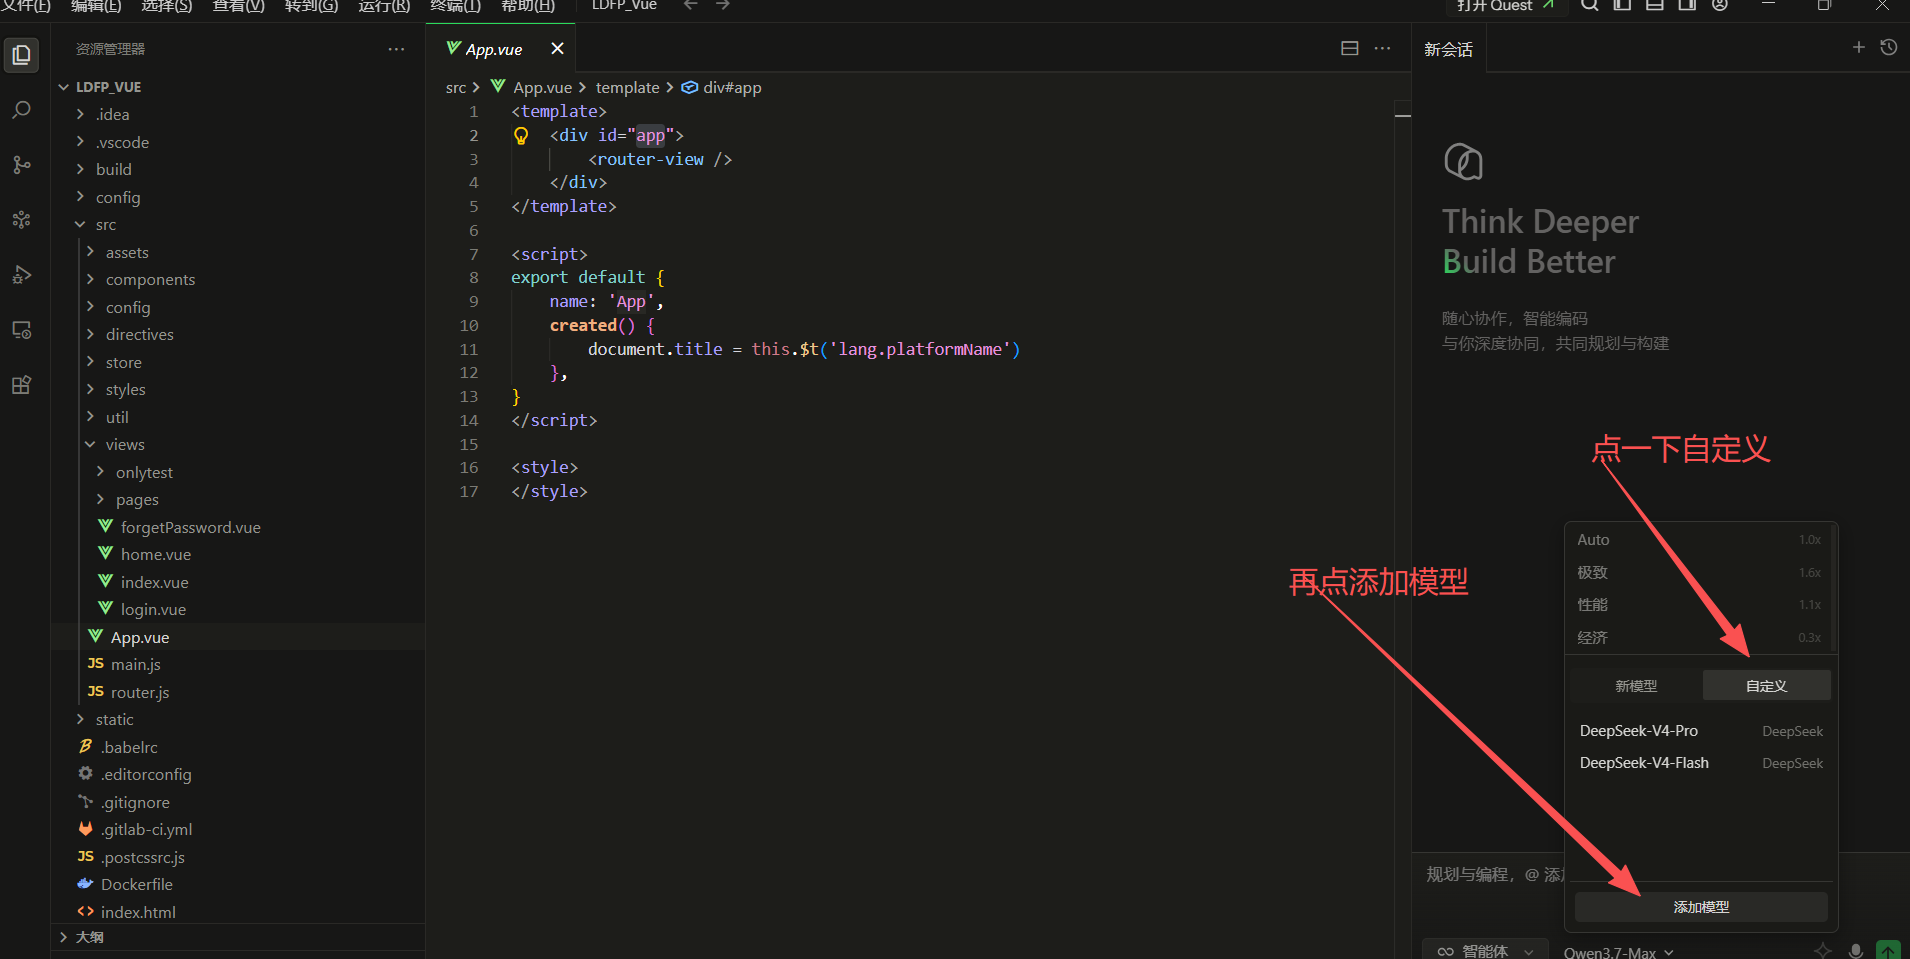The height and width of the screenshot is (959, 1910).
Task: Open login.vue in the file tree
Action: (x=238, y=609)
